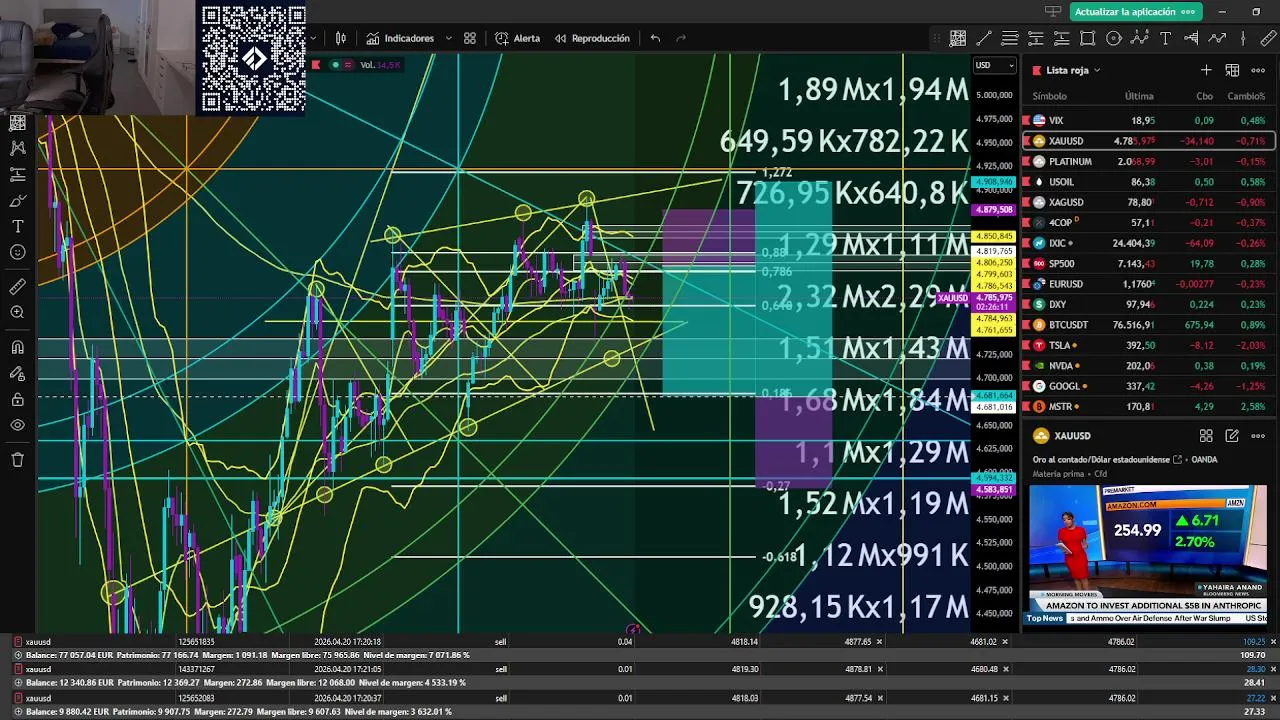Screen dimensions: 1280x720
Task: Open watchlist more options menu
Action: (x=1258, y=70)
